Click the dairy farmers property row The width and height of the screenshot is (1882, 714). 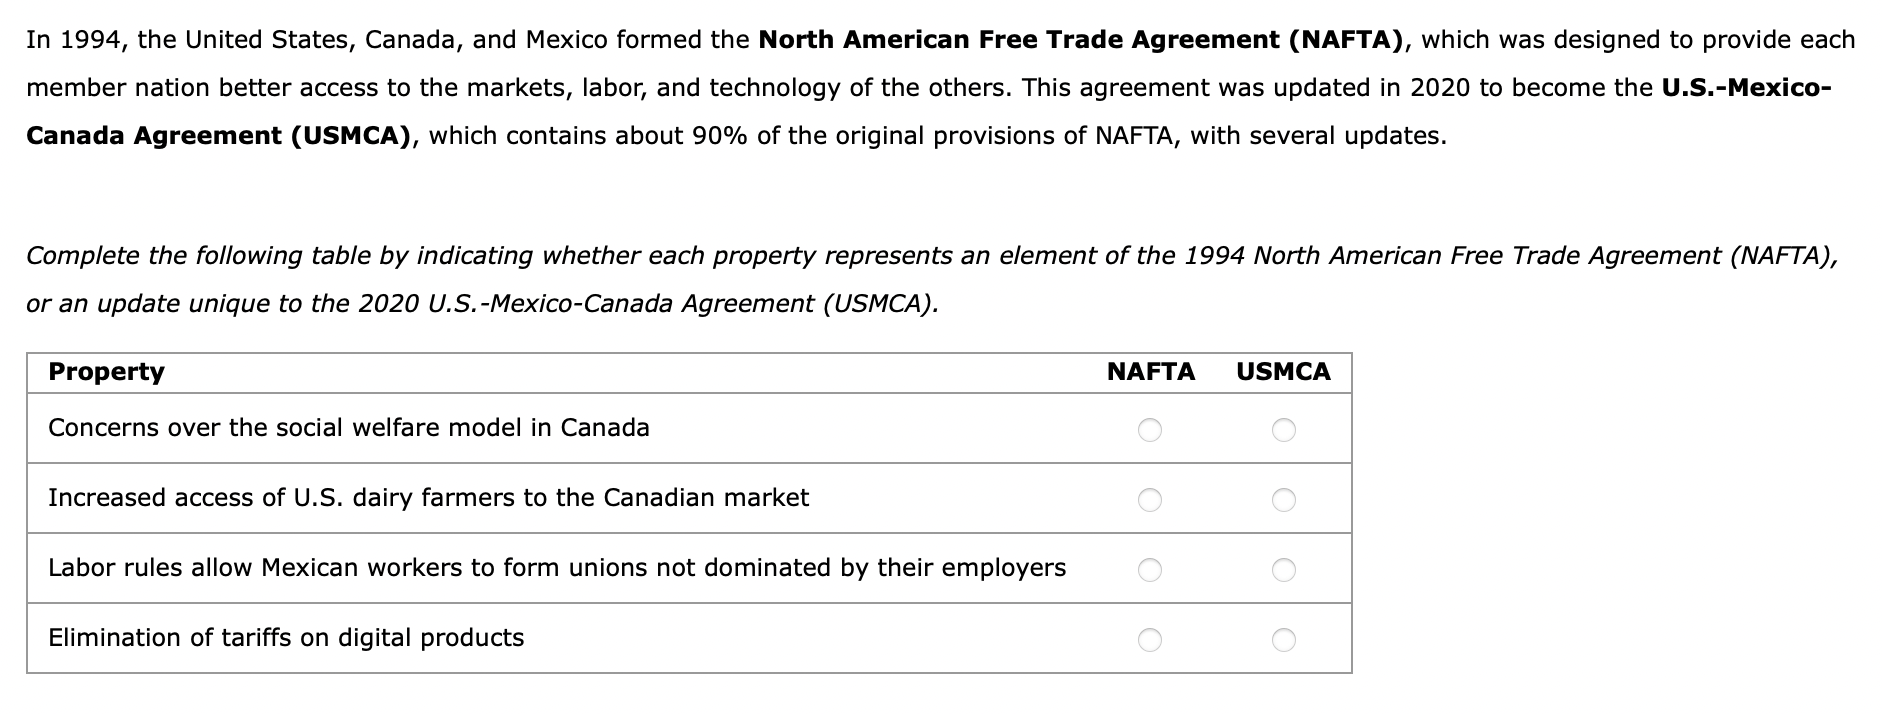tap(428, 498)
